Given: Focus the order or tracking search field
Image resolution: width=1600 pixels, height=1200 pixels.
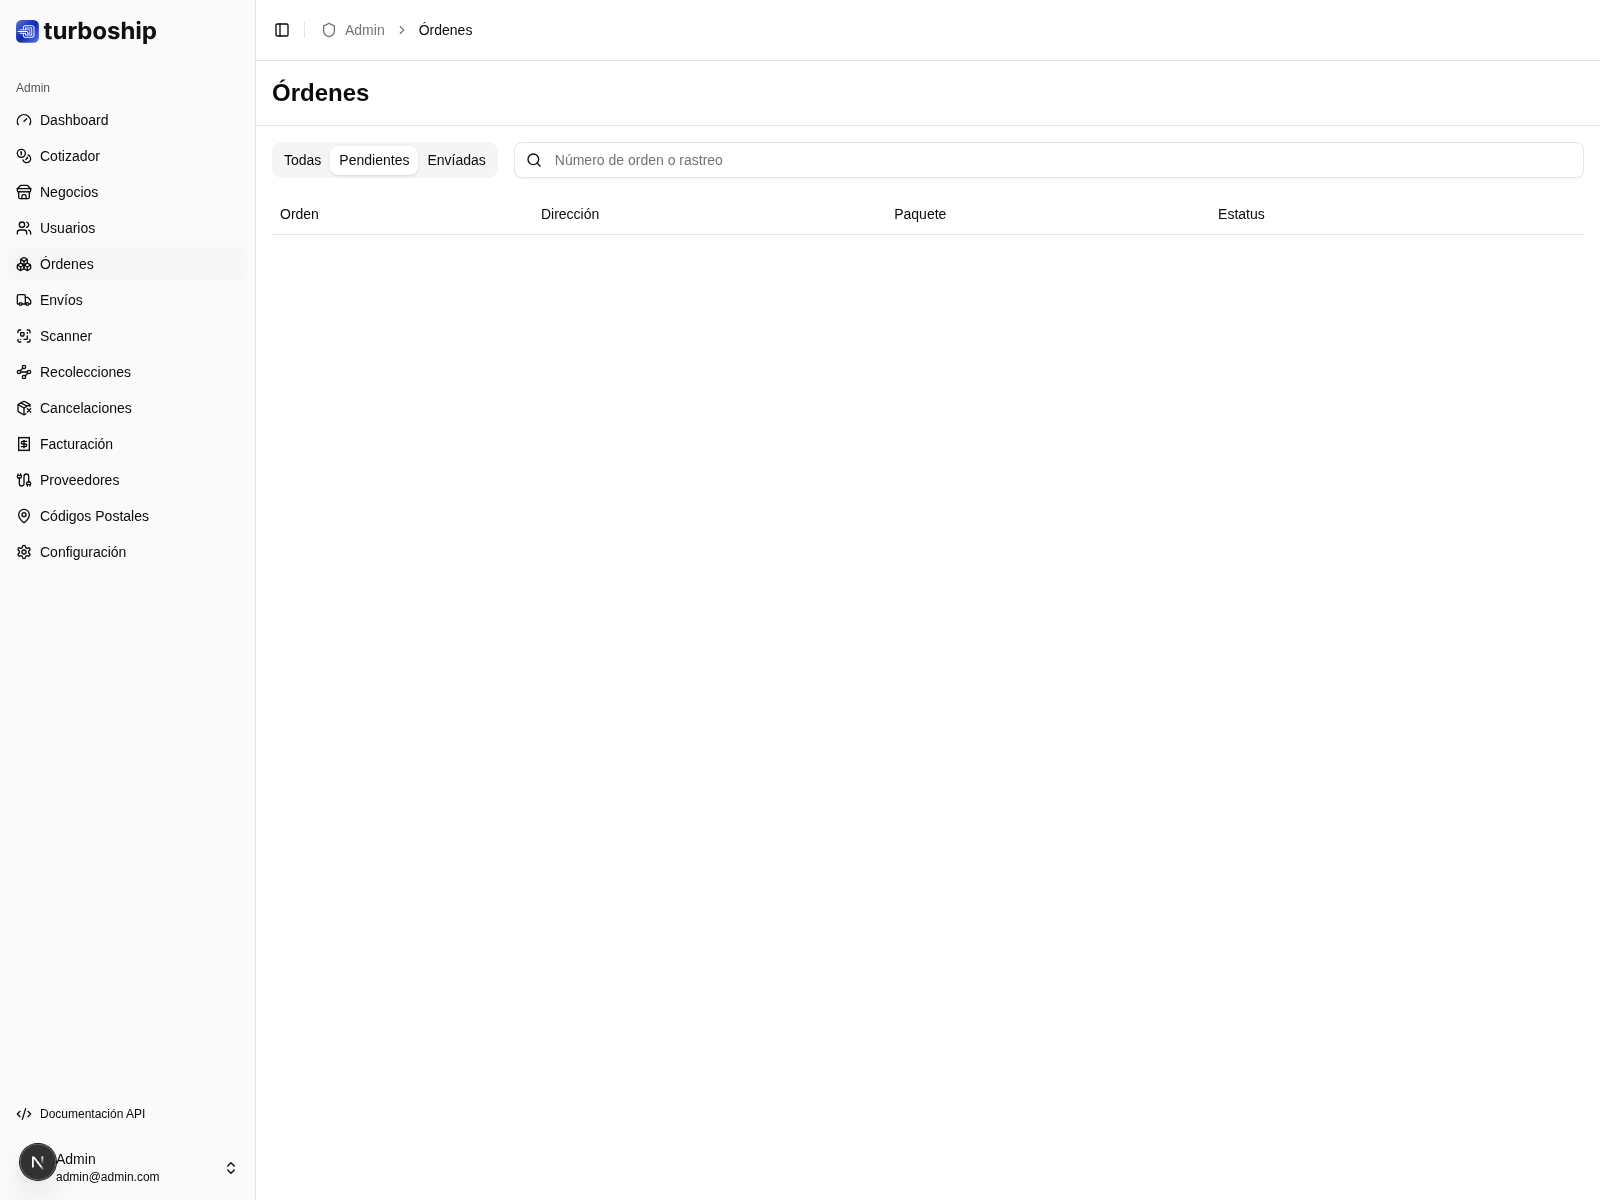Looking at the screenshot, I should point(1060,160).
